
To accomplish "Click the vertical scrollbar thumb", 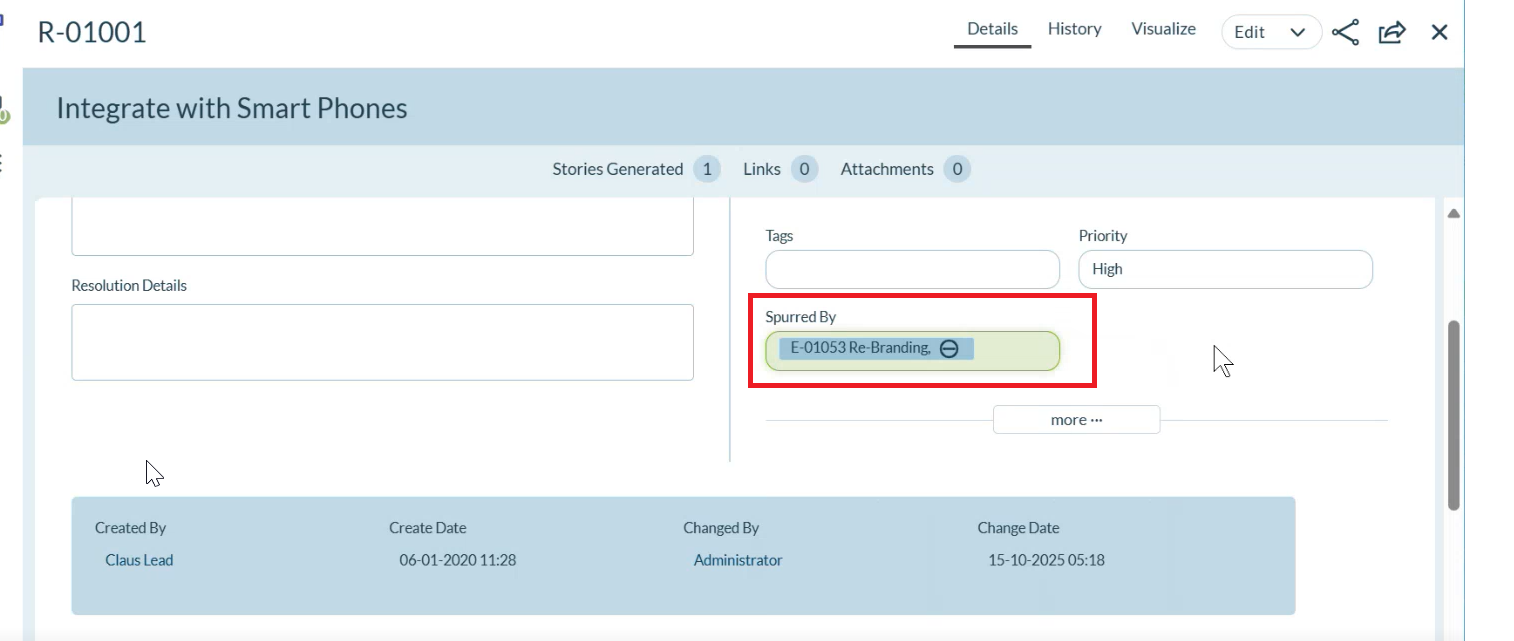I will tap(1453, 415).
